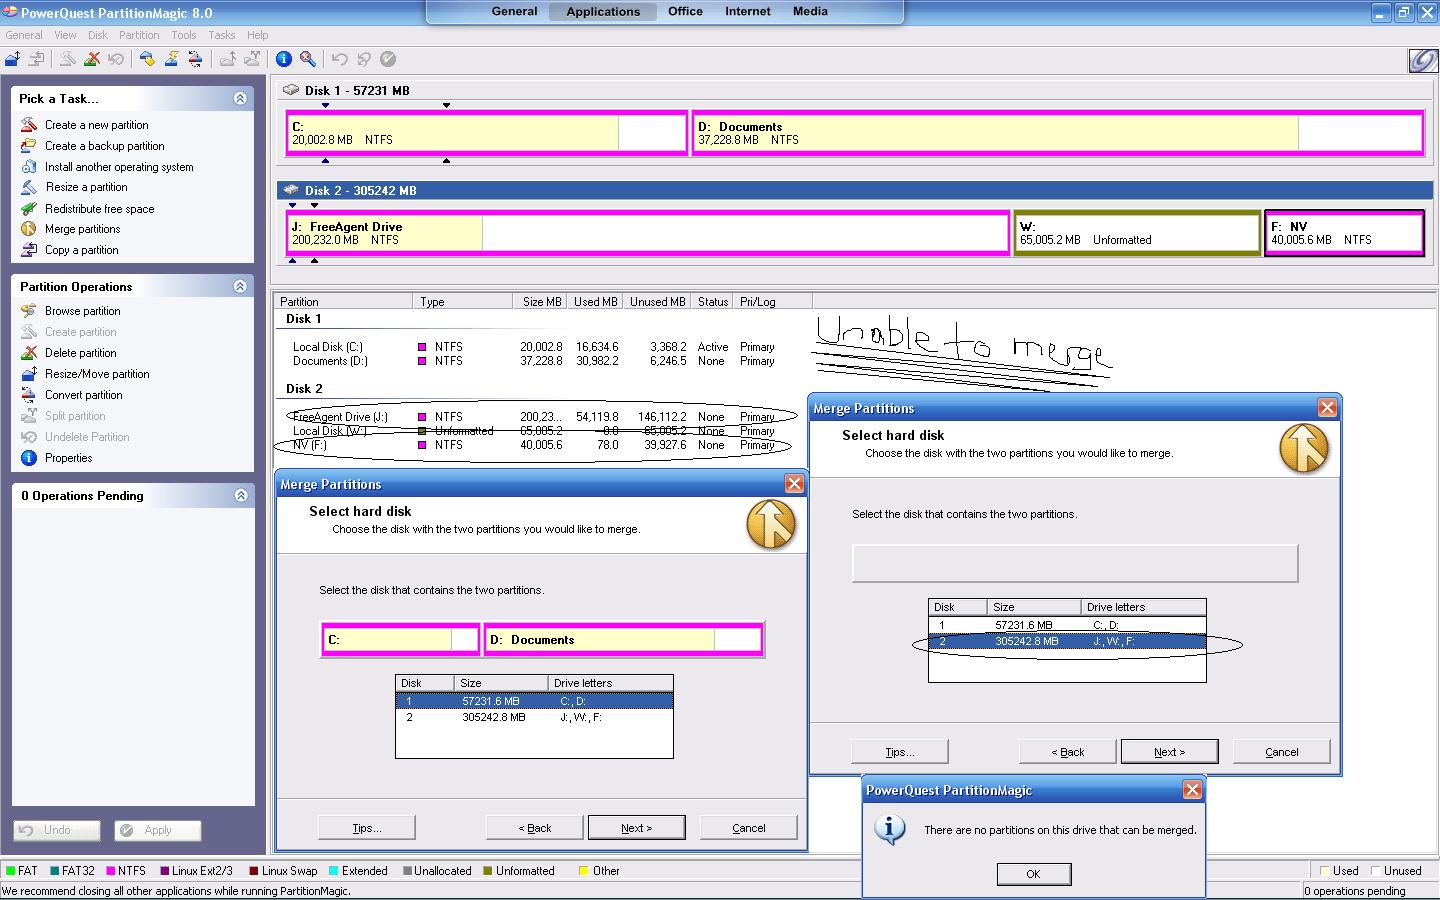Click OK in the PartitionMagic message box
The width and height of the screenshot is (1440, 900).
coord(1034,874)
